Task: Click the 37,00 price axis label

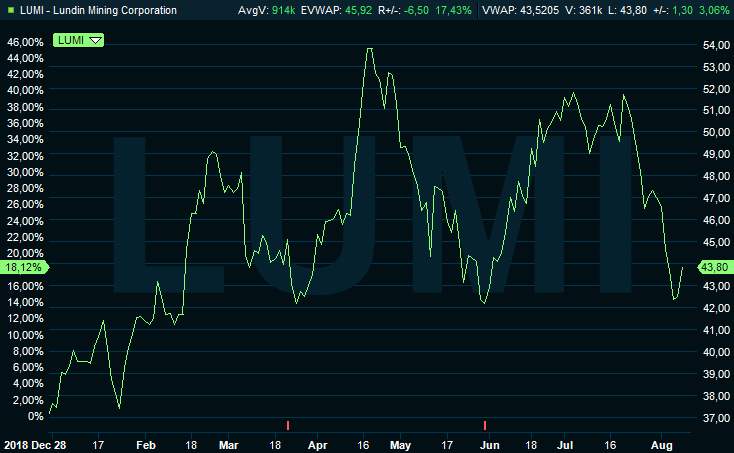Action: 716,418
